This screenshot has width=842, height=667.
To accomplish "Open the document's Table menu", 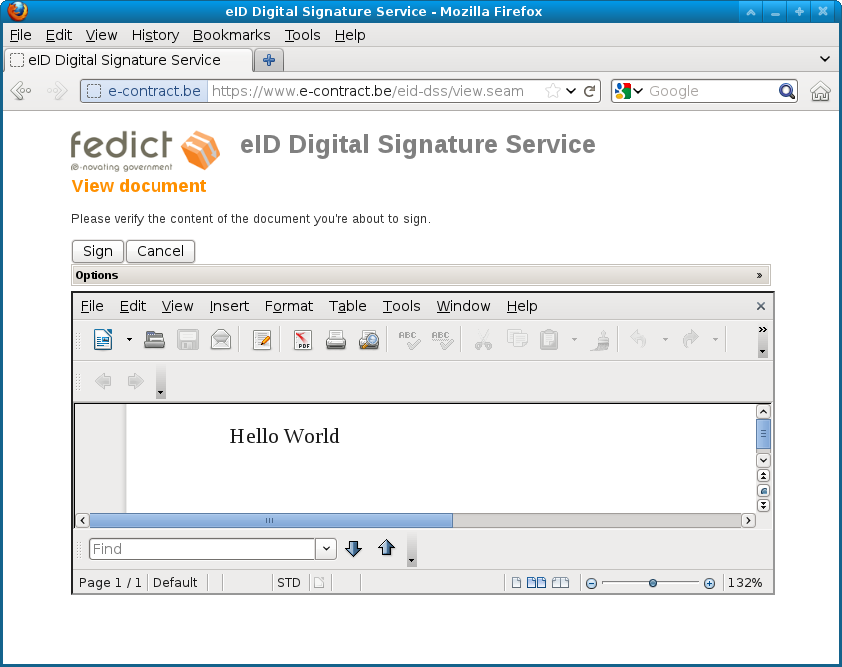I will [347, 306].
